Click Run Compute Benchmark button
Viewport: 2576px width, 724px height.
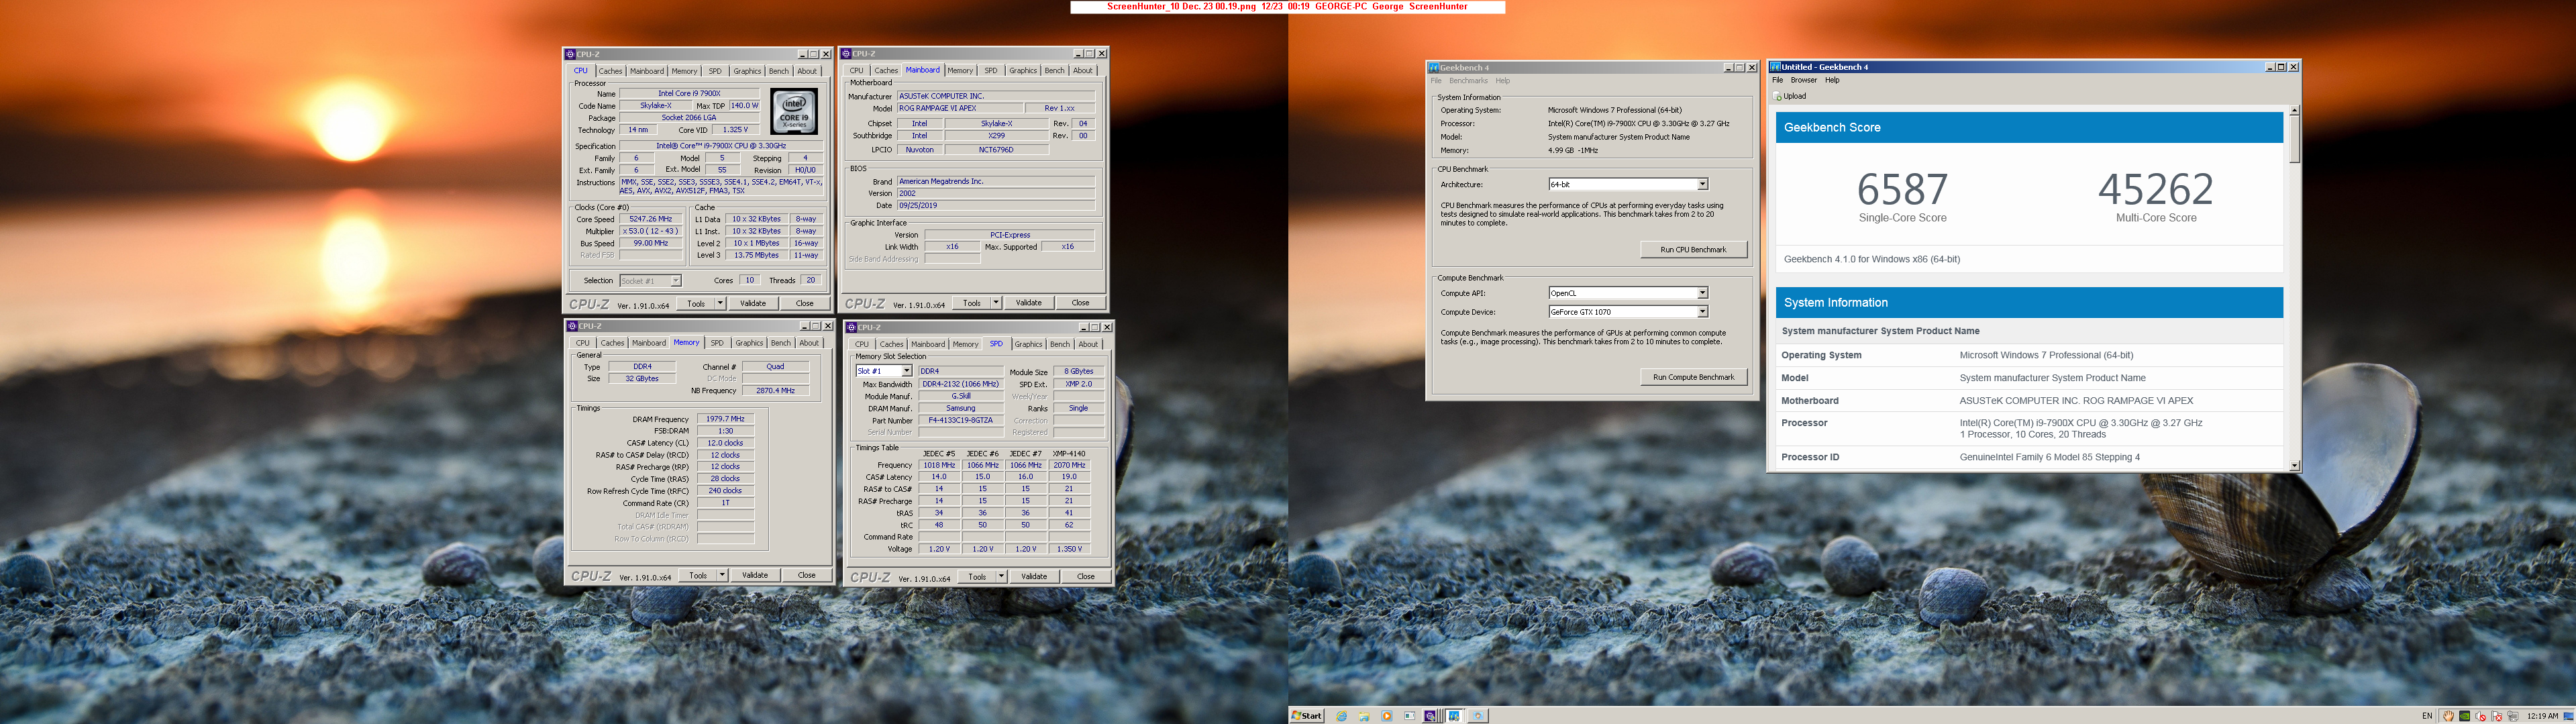tap(1694, 377)
